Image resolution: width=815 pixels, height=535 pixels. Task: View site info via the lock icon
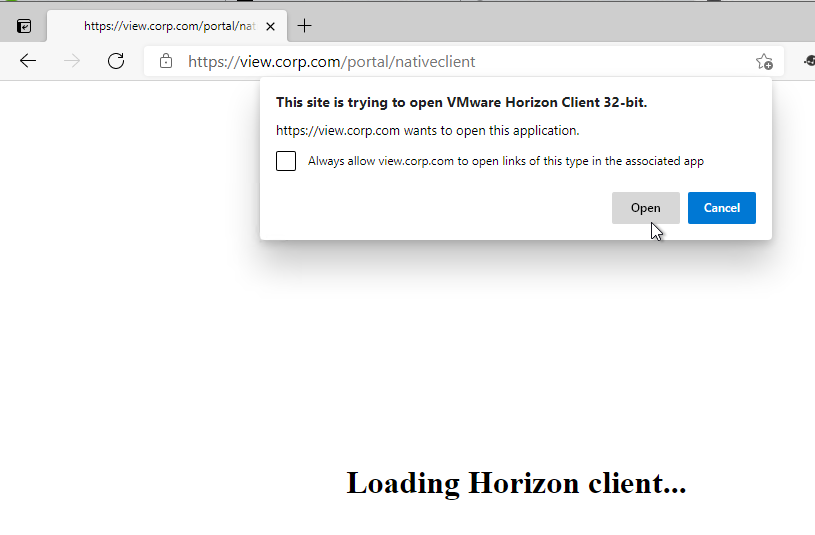coord(166,61)
